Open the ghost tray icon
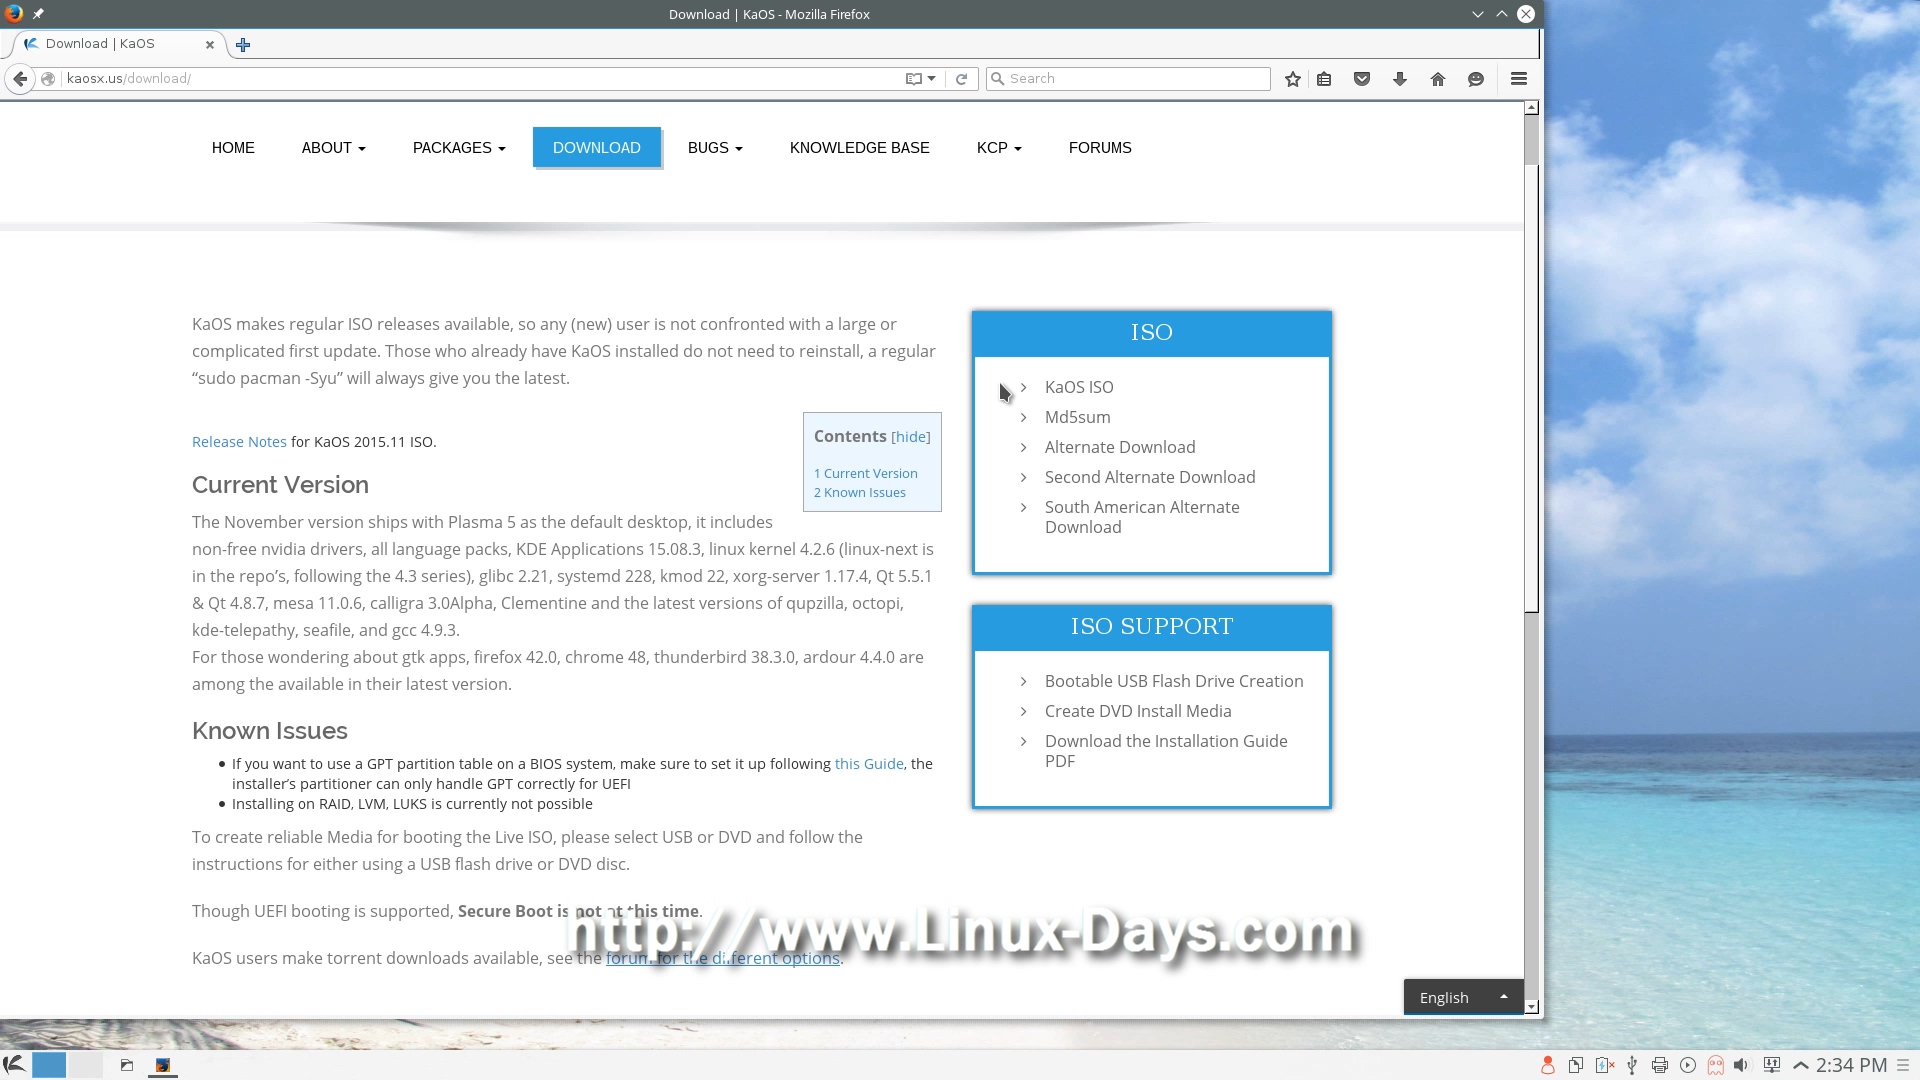The height and width of the screenshot is (1080, 1920). [1716, 1065]
